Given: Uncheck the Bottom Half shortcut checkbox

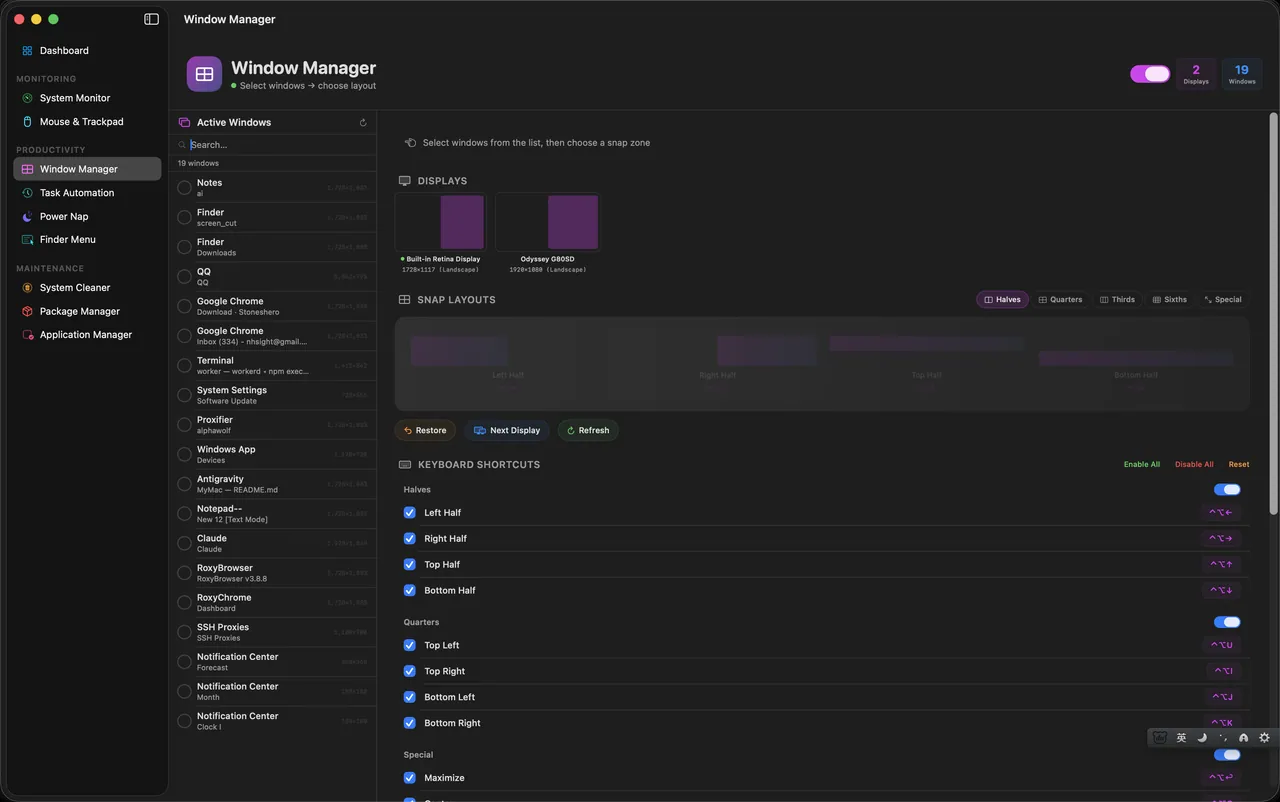Looking at the screenshot, I should 409,591.
